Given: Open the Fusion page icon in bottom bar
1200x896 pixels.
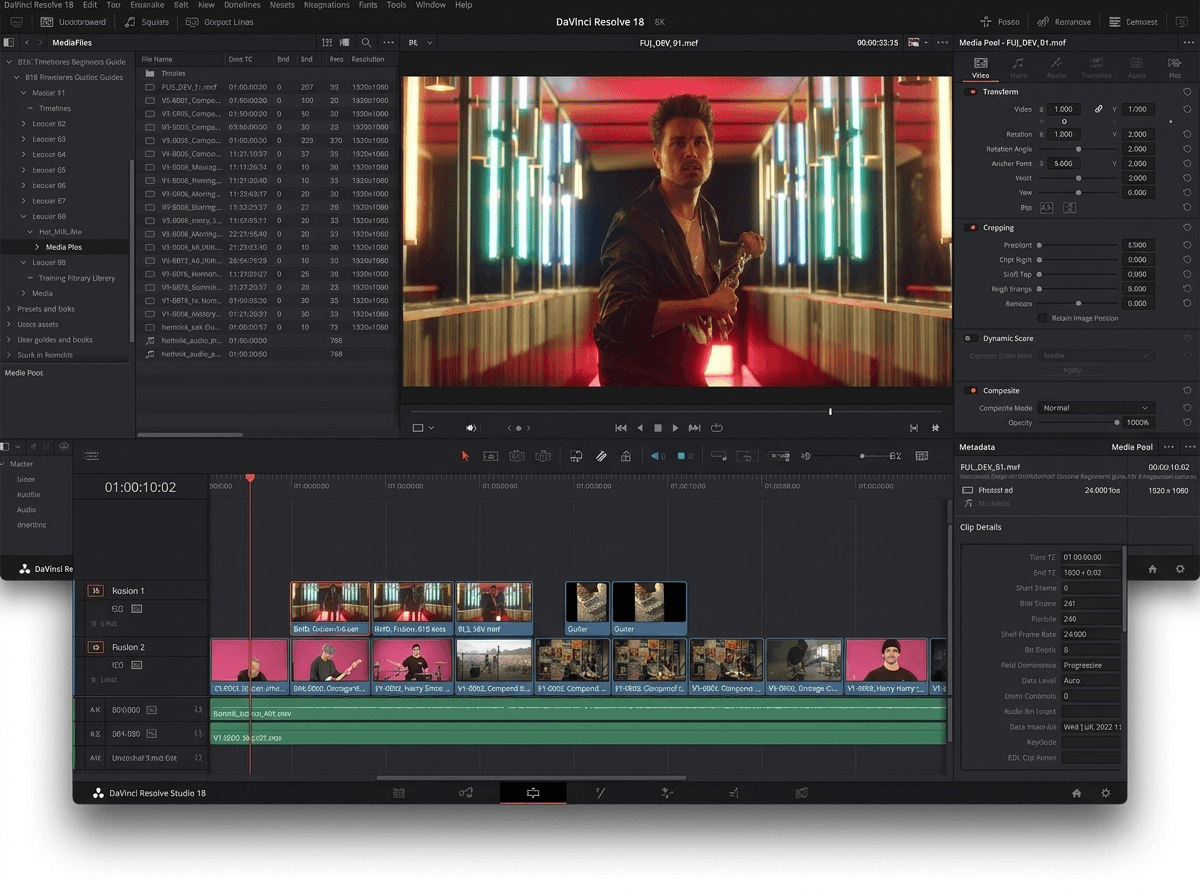Looking at the screenshot, I should [x=600, y=793].
